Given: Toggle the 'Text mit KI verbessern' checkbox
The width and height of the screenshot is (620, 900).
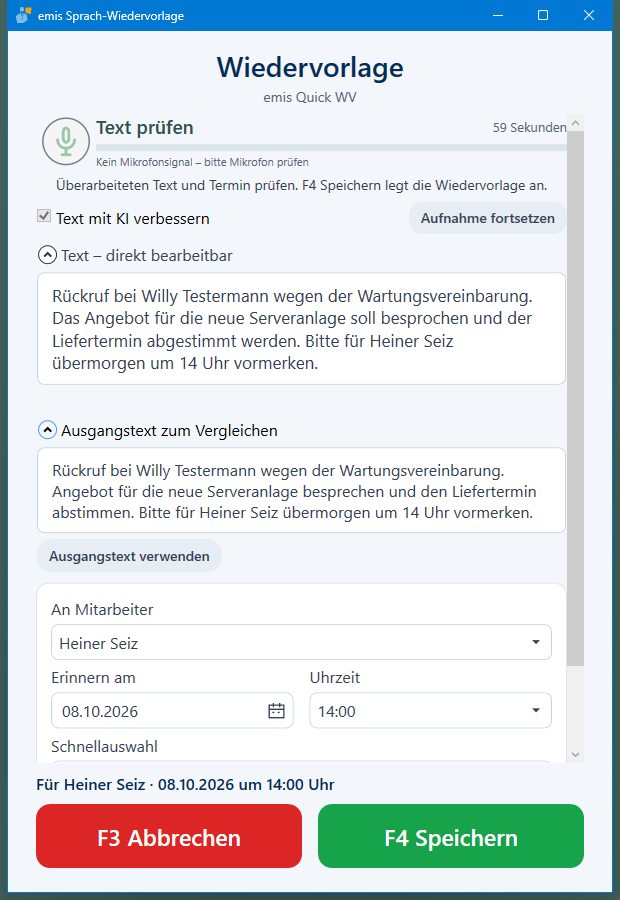Looking at the screenshot, I should pos(44,216).
